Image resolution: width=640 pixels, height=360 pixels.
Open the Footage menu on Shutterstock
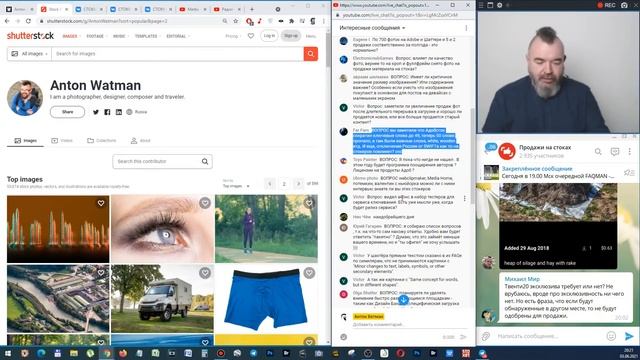click(x=96, y=36)
